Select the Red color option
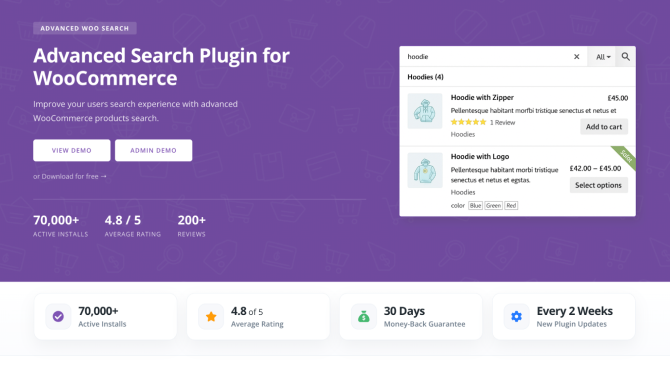 pos(511,205)
